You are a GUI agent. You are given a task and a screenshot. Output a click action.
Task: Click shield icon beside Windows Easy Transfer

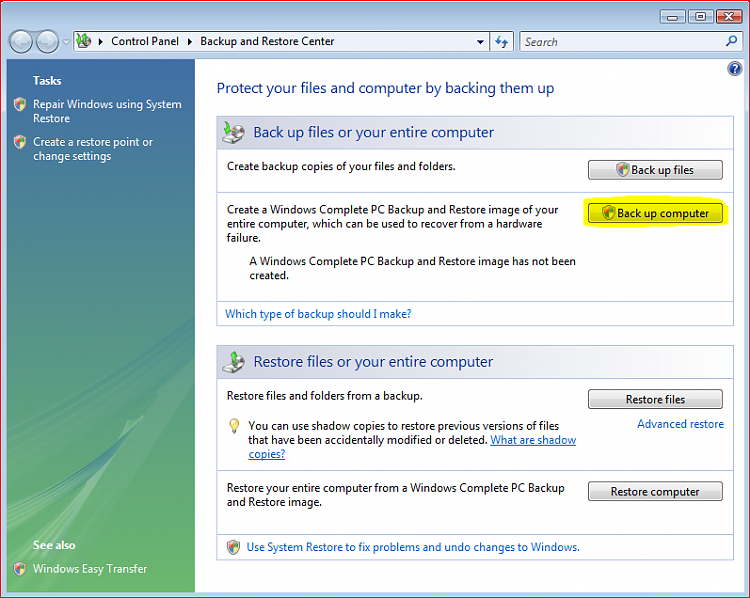(x=20, y=569)
